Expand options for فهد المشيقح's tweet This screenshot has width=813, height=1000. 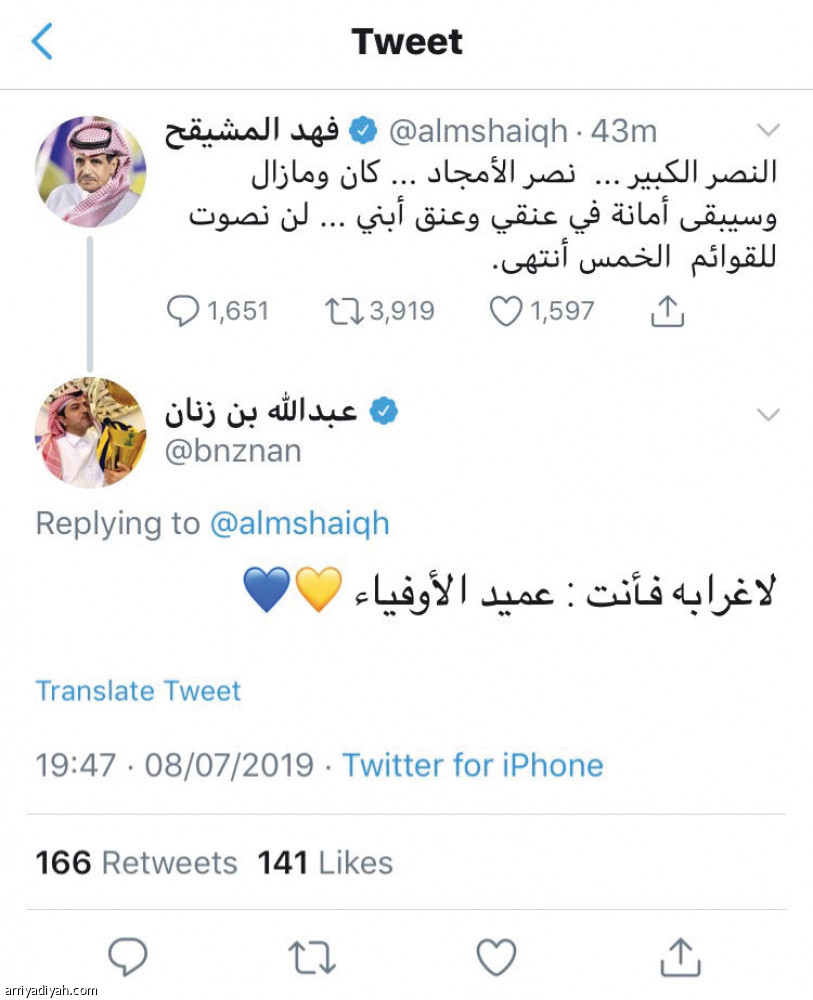tap(770, 130)
